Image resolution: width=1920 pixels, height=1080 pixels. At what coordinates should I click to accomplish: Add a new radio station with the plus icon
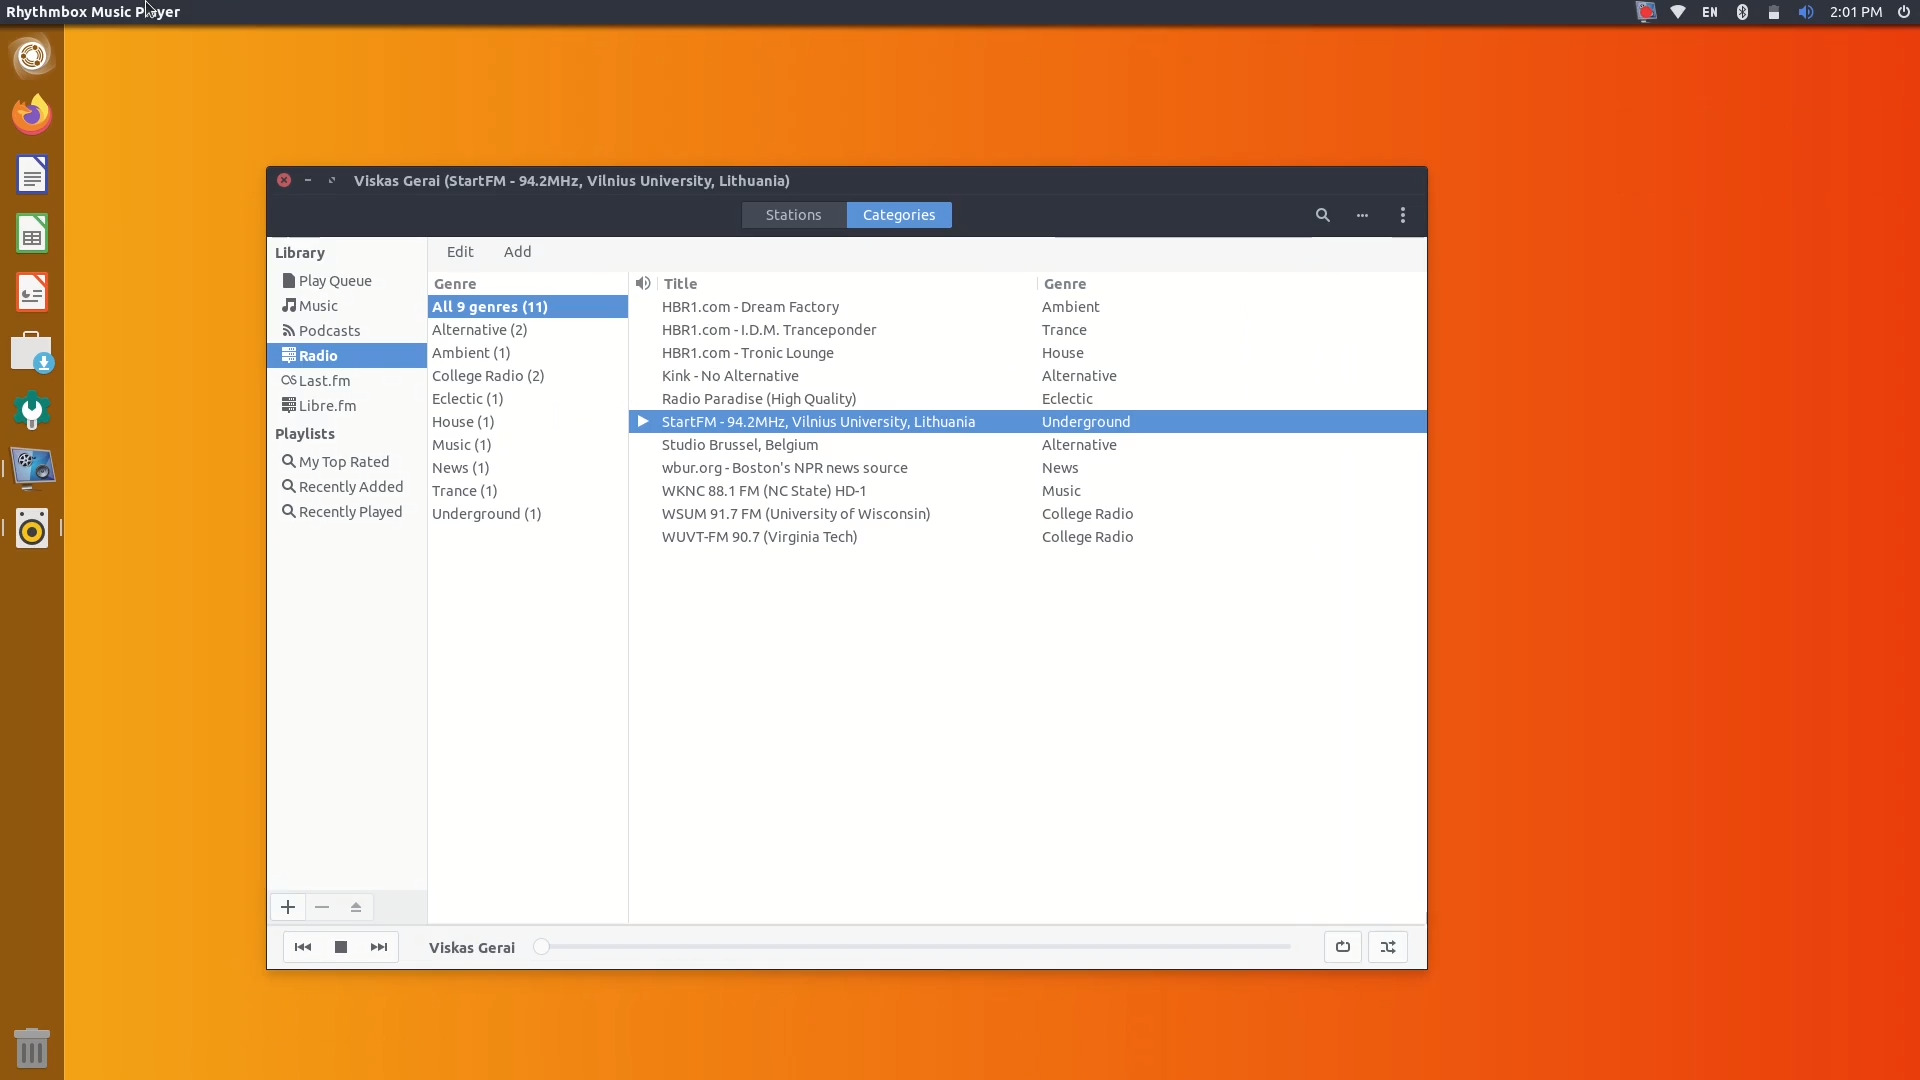point(288,907)
